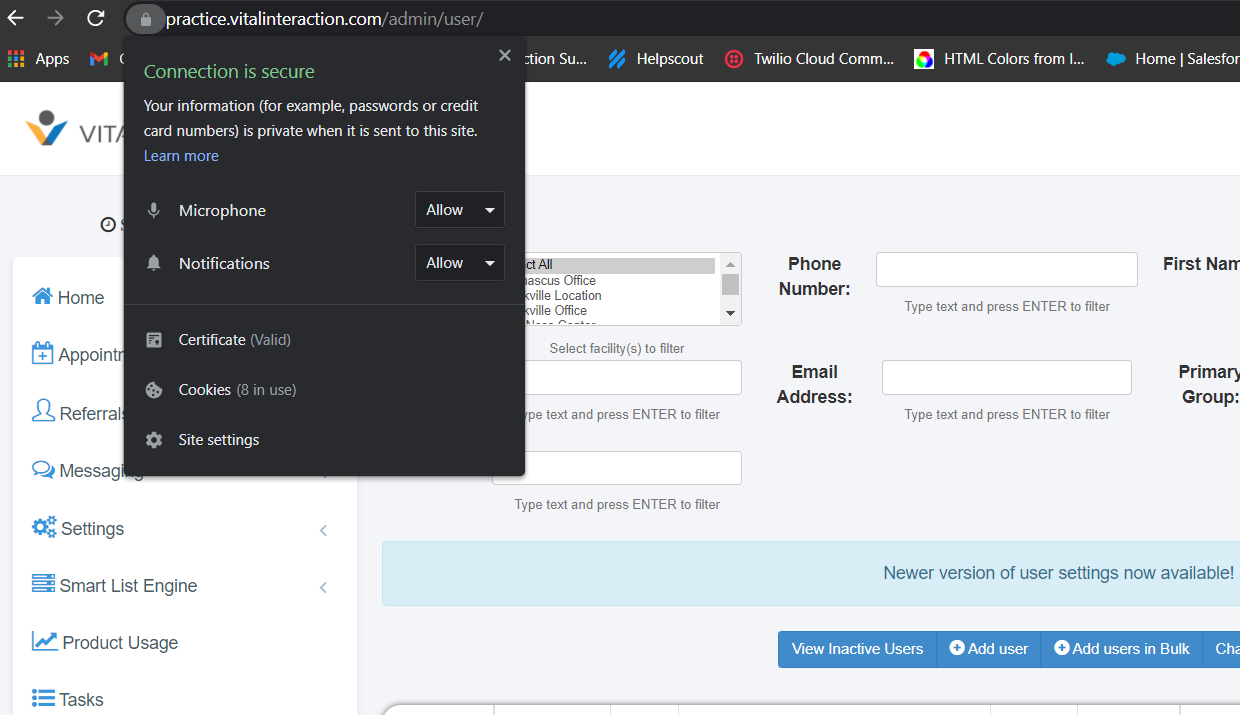
Task: Open Product Usage page
Action: pyautogui.click(x=116, y=643)
